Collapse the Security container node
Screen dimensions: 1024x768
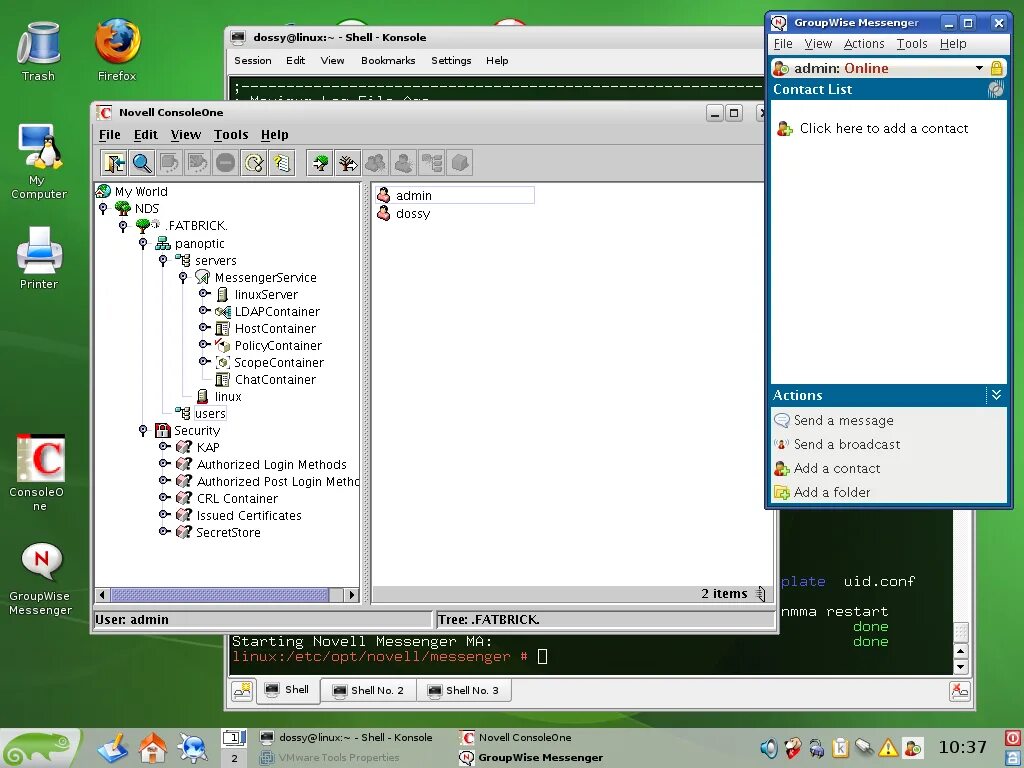pos(143,430)
